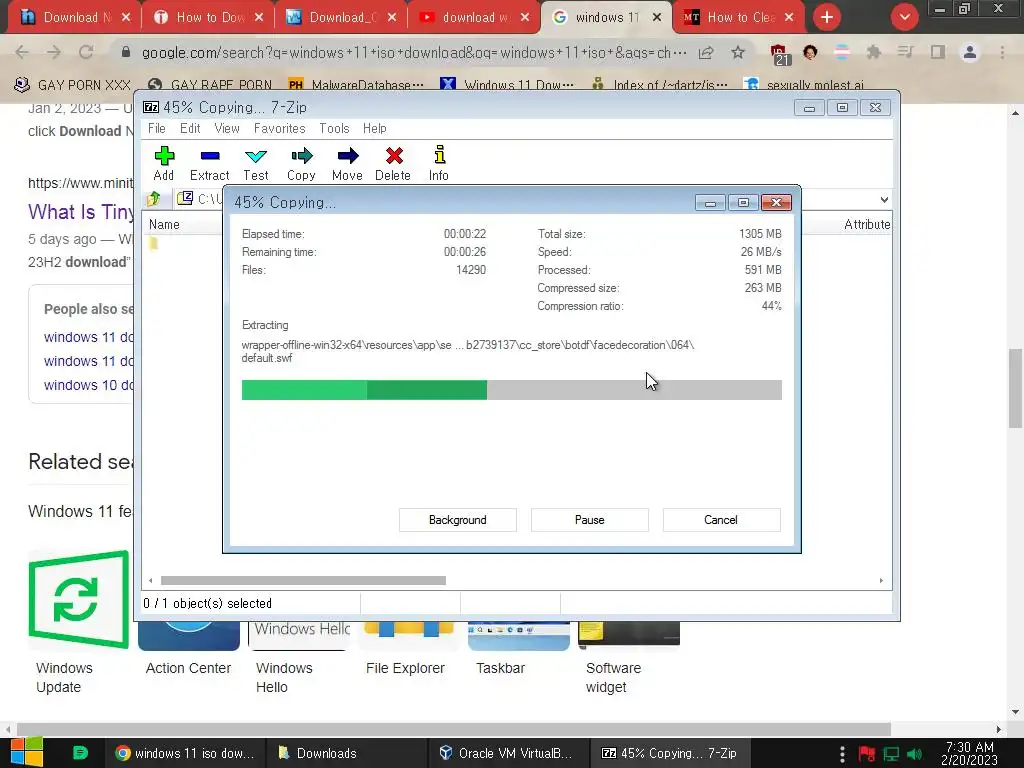This screenshot has width=1024, height=768.
Task: Open Tools menu in 7-Zip
Action: pyautogui.click(x=334, y=129)
